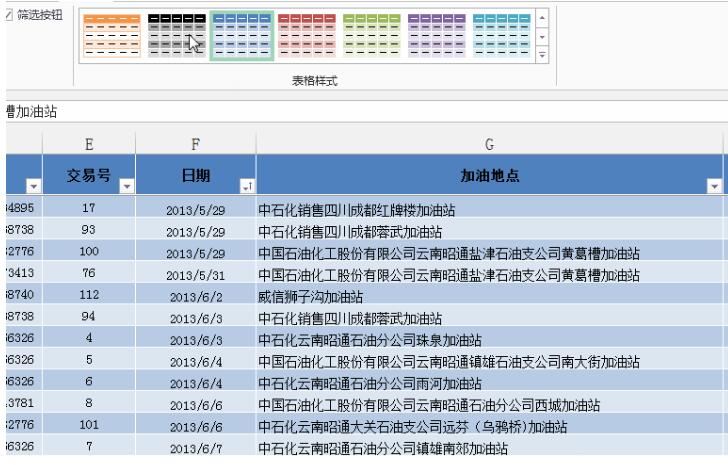The image size is (728, 465).
Task: Apply the purple table style
Action: [x=436, y=33]
